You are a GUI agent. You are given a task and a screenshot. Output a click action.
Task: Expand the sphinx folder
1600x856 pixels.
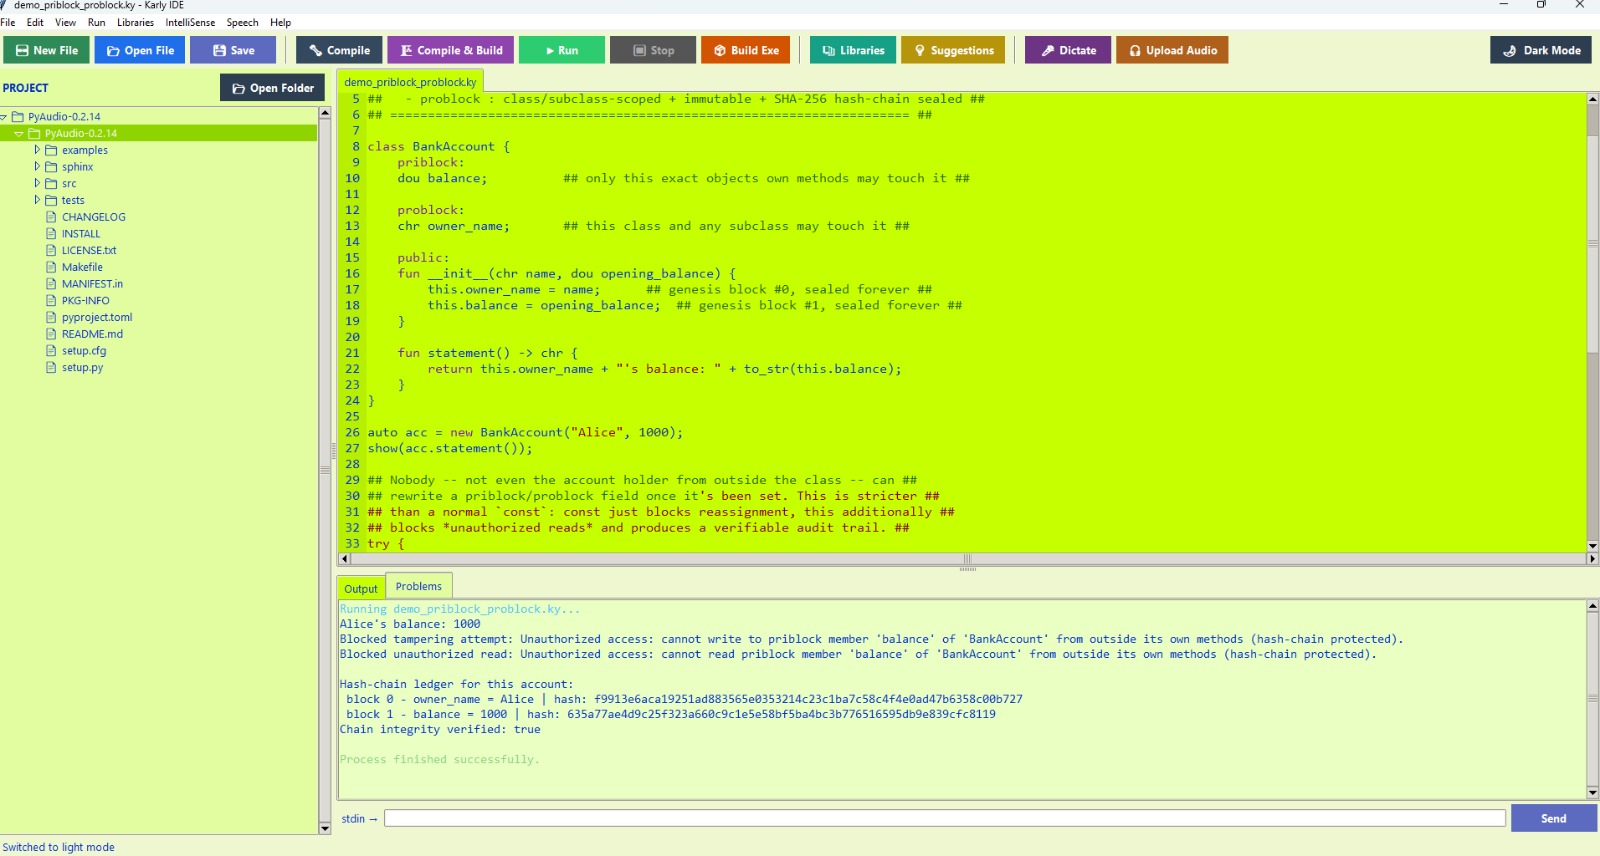[x=37, y=167]
